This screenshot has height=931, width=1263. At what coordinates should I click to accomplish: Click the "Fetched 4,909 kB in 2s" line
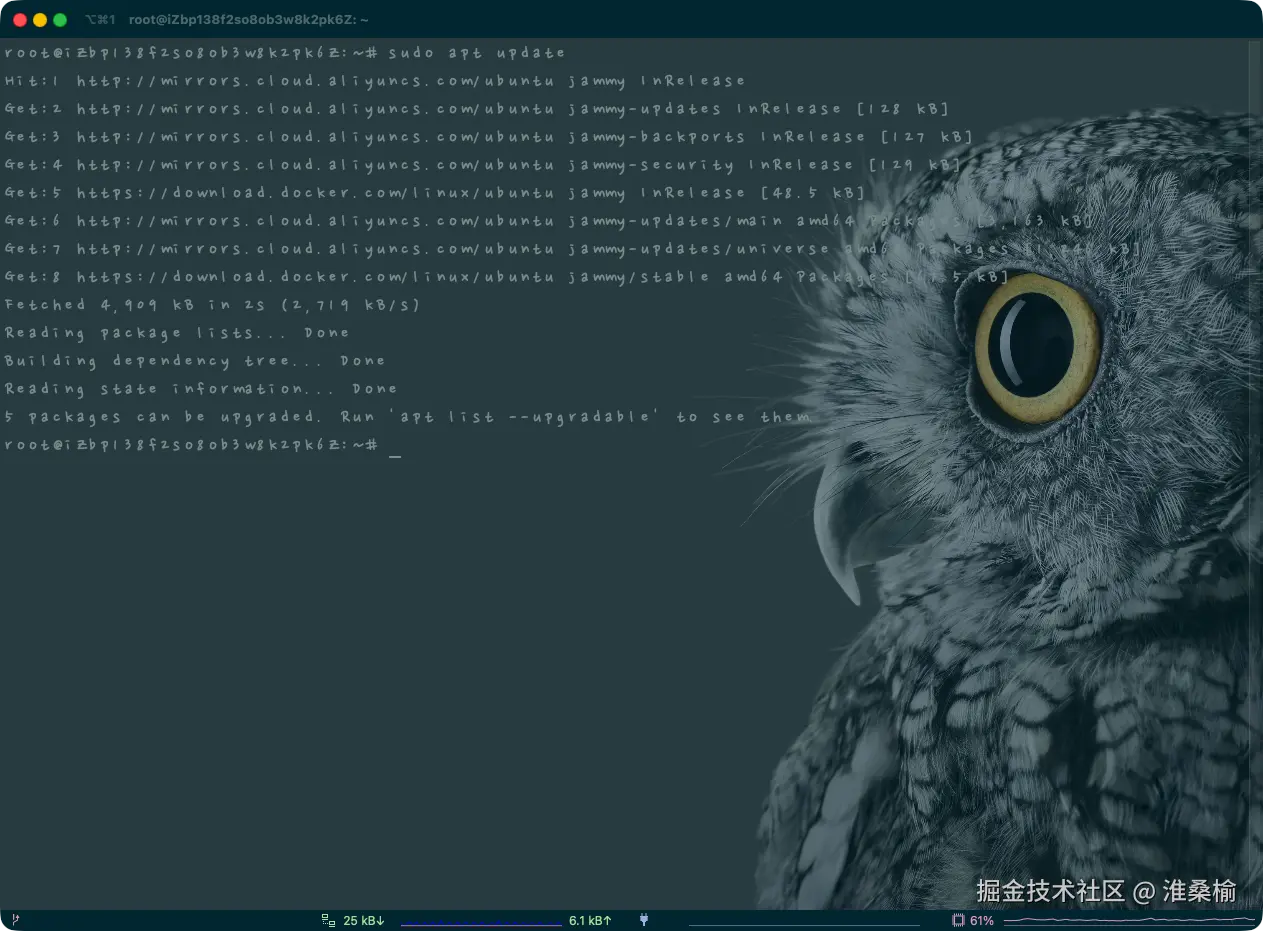pyautogui.click(x=213, y=305)
